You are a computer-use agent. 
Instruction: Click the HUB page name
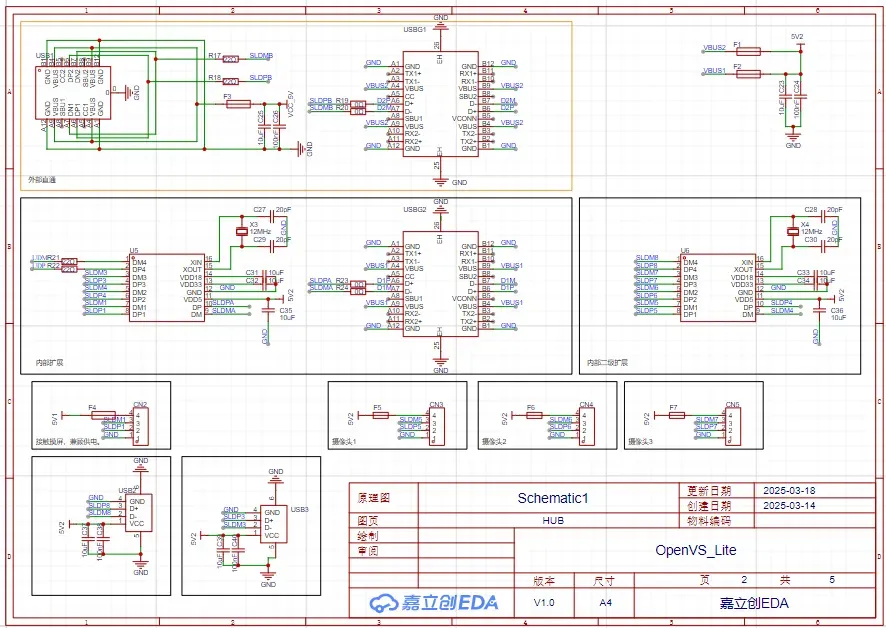(553, 521)
